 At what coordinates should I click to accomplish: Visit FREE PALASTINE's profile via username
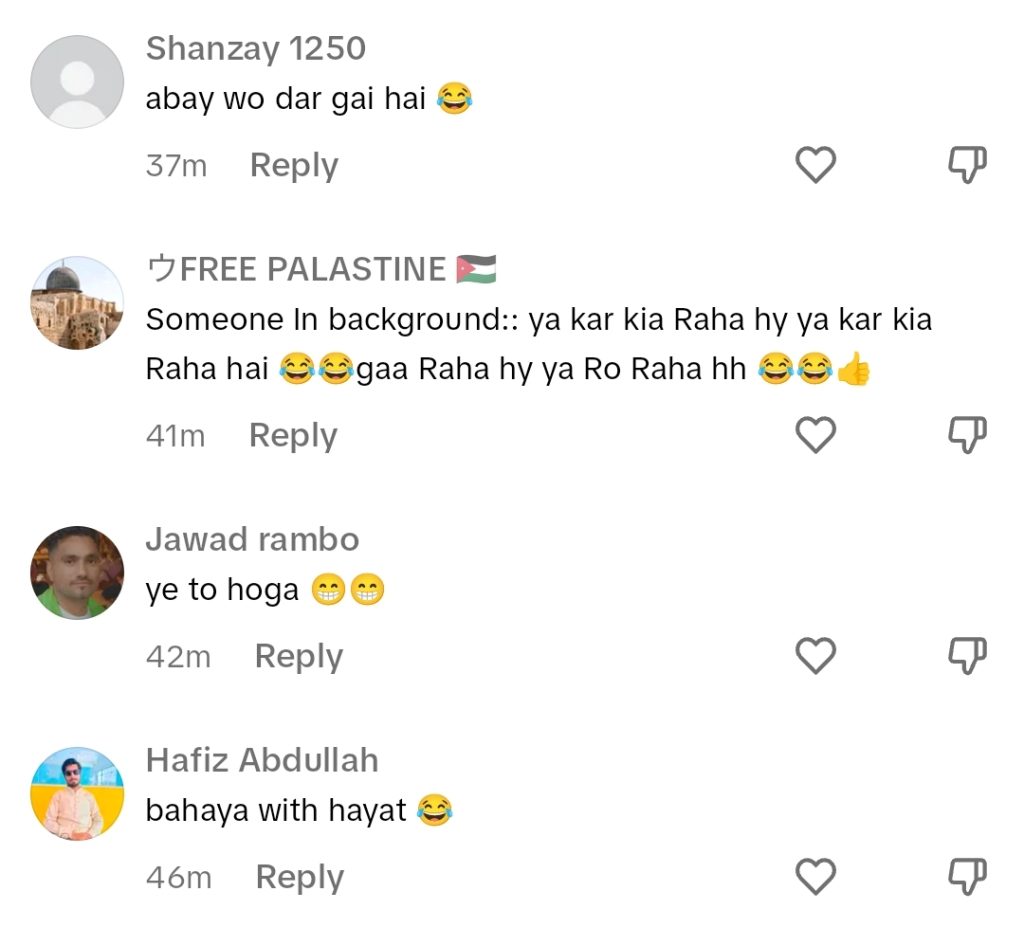[312, 269]
